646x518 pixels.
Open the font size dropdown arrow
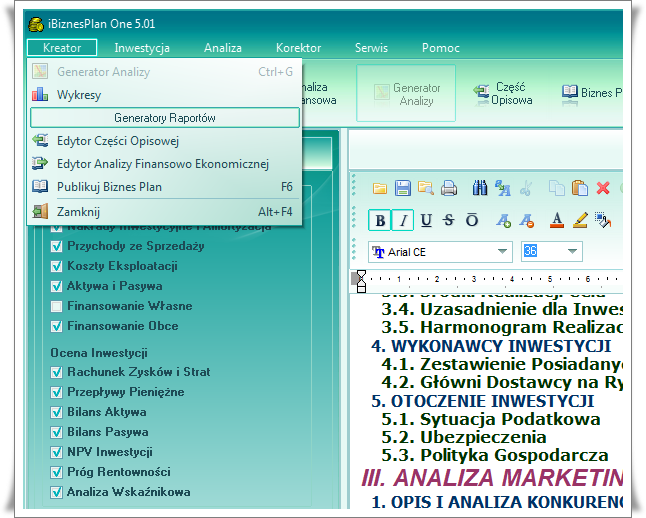572,252
